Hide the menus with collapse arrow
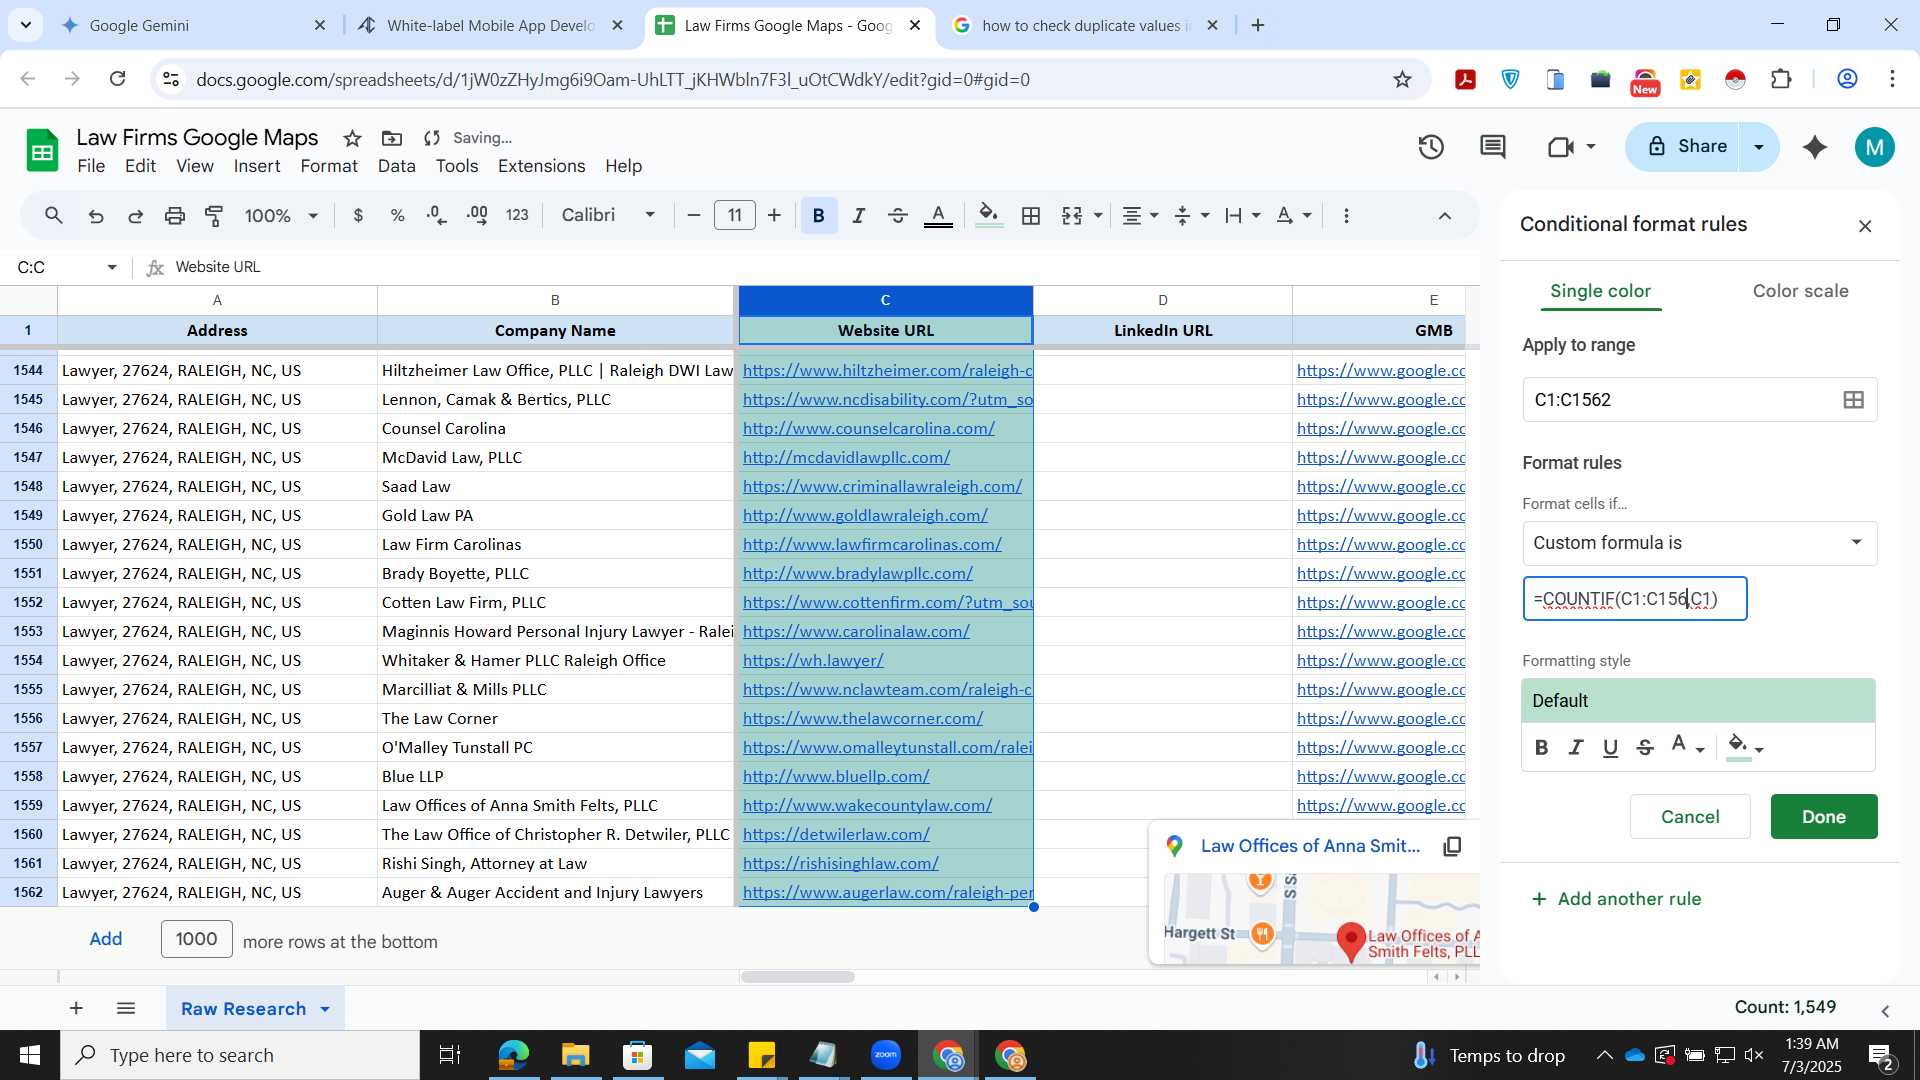The image size is (1920, 1080). click(x=1444, y=216)
